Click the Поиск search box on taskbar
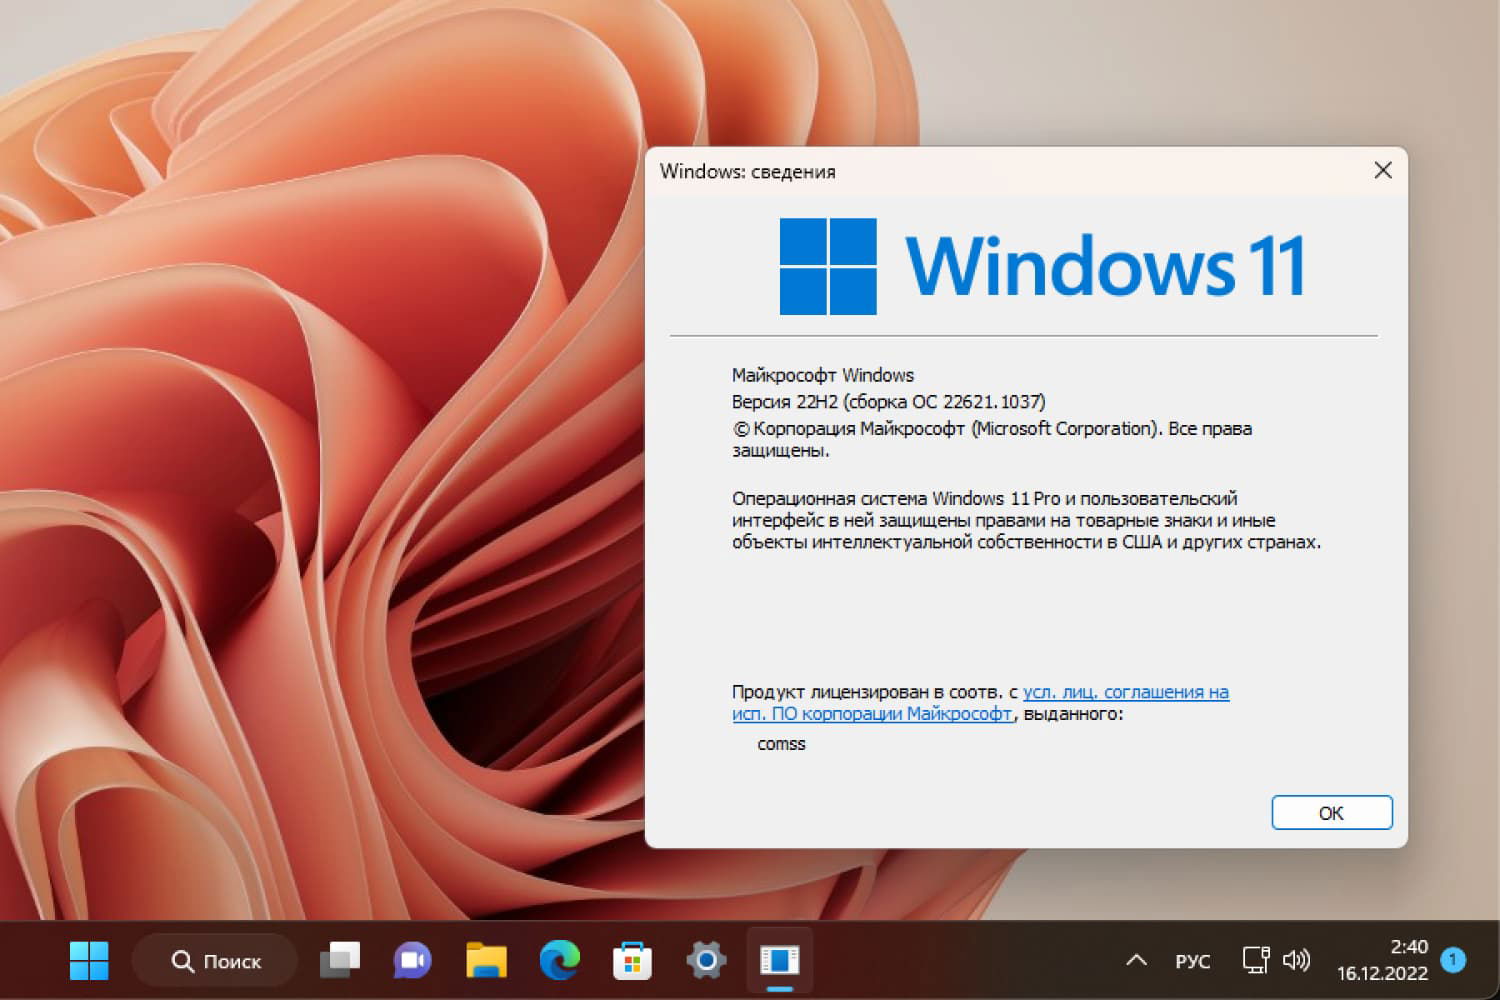This screenshot has height=1000, width=1500. tap(215, 961)
